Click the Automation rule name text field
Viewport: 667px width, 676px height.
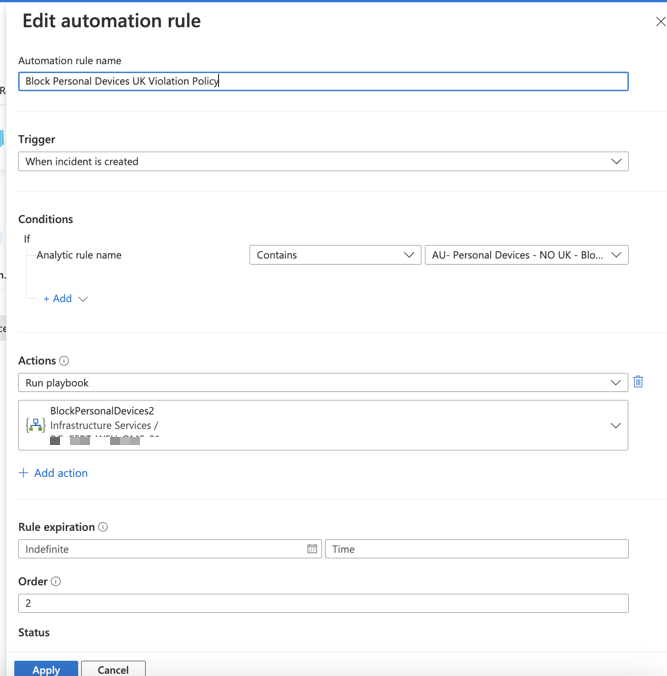point(323,81)
